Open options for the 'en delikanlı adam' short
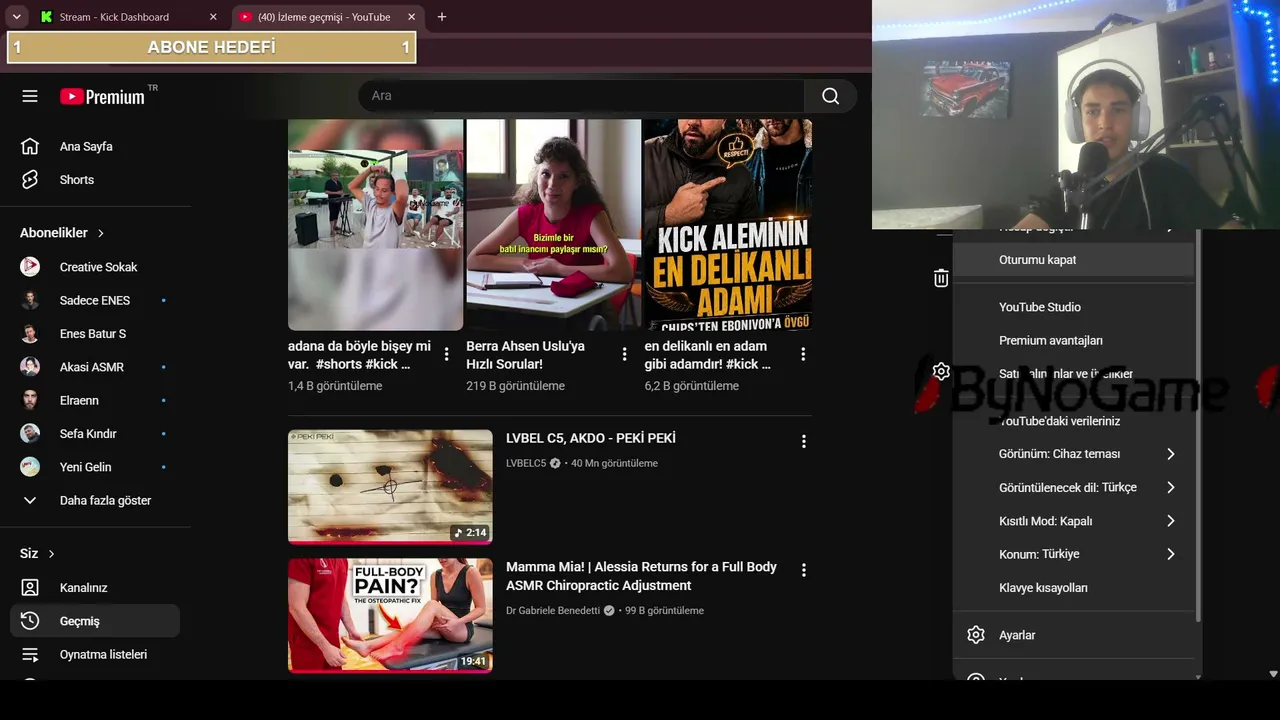Screen dimensions: 1280x720 coord(803,354)
